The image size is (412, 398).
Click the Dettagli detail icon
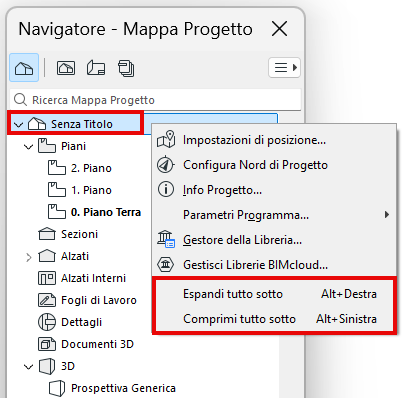[x=47, y=322]
